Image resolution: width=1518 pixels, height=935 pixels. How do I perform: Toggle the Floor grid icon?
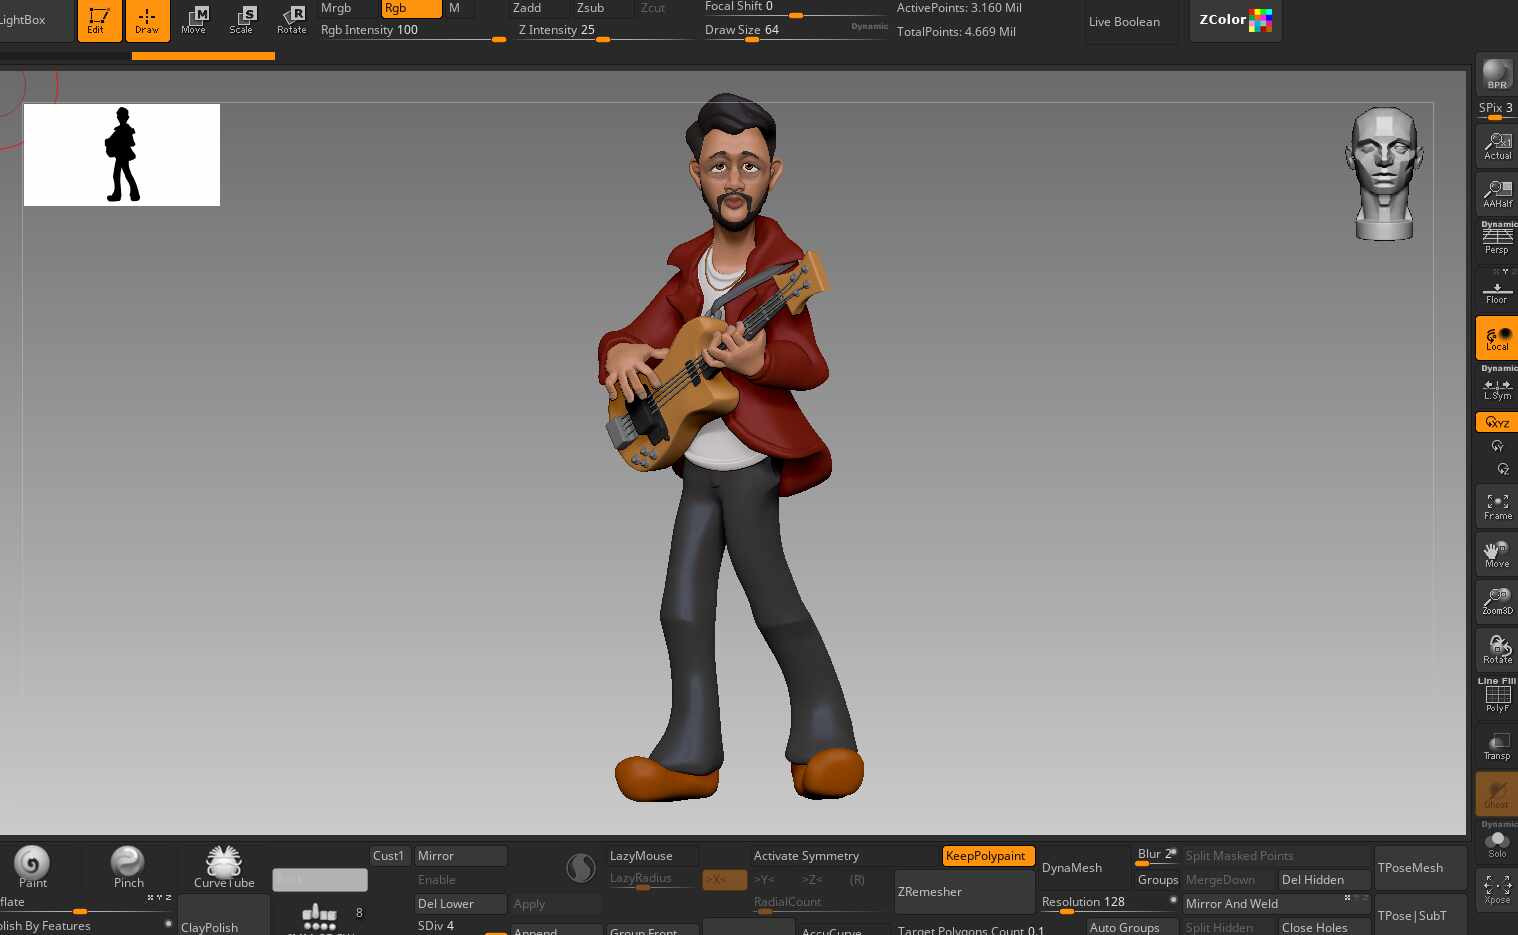[1497, 290]
